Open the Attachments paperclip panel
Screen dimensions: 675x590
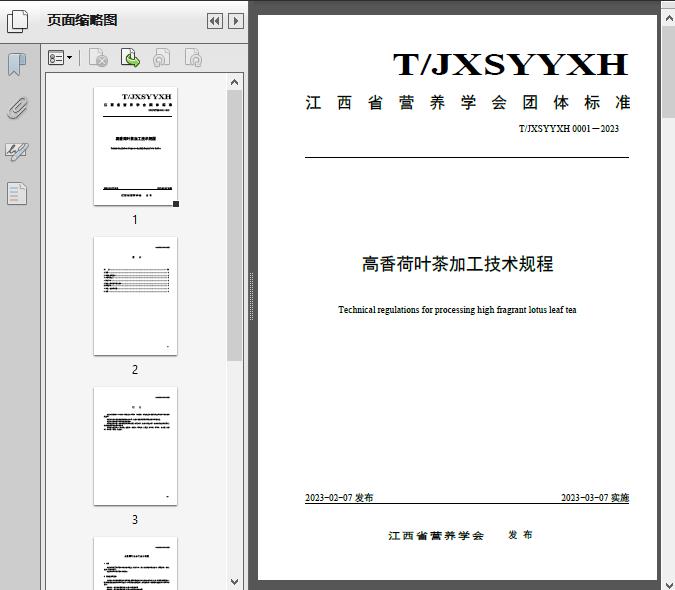click(17, 108)
